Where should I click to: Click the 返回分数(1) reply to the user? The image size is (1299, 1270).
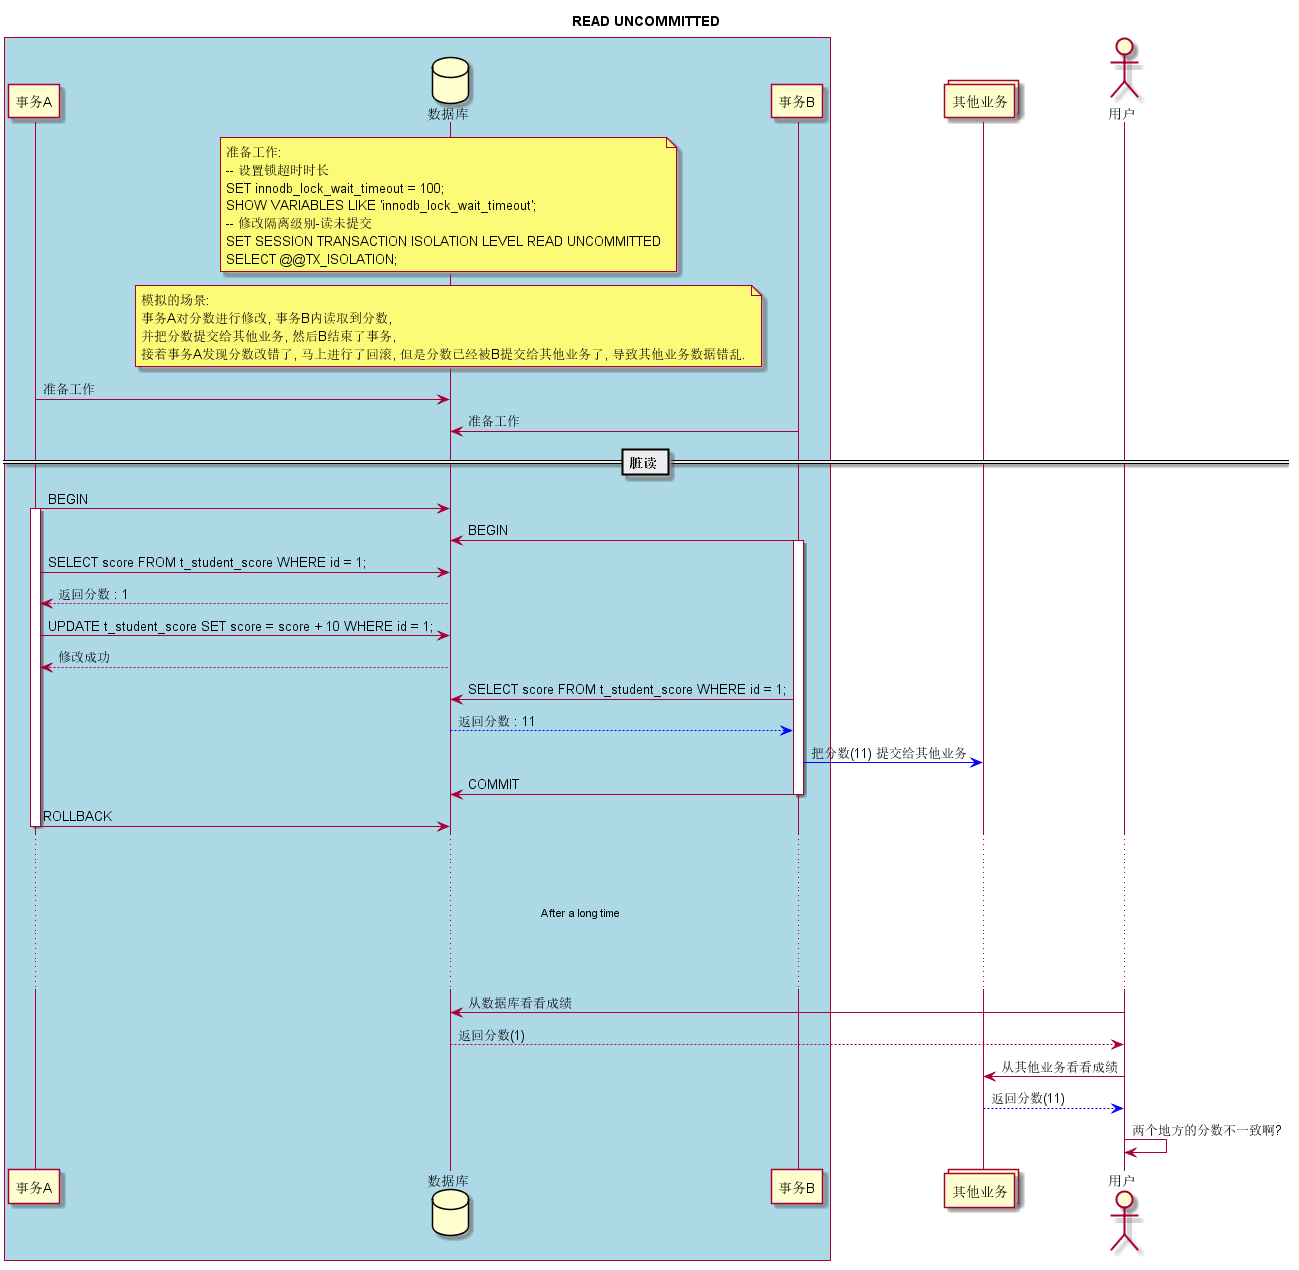492,1035
